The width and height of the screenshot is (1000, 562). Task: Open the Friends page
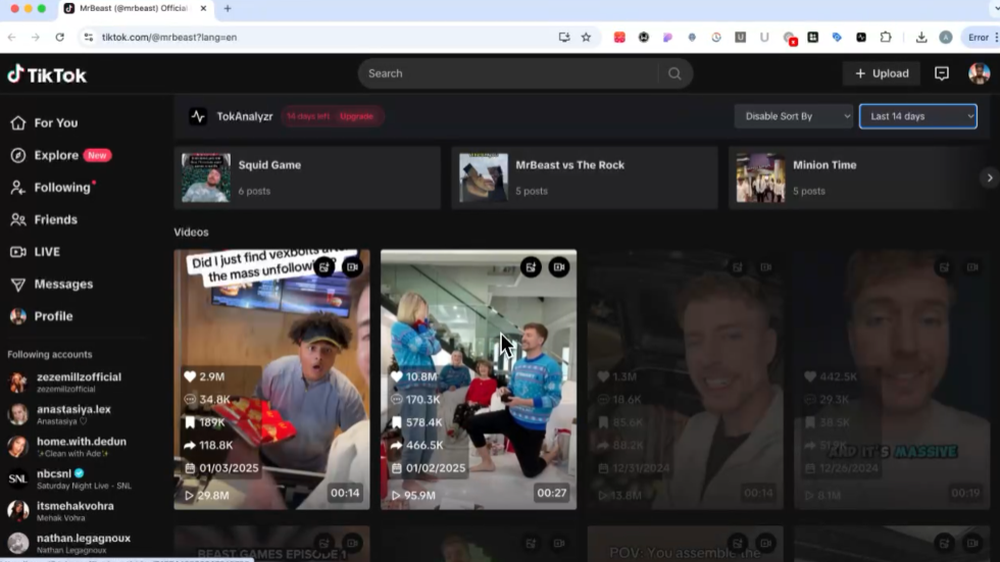point(44,219)
